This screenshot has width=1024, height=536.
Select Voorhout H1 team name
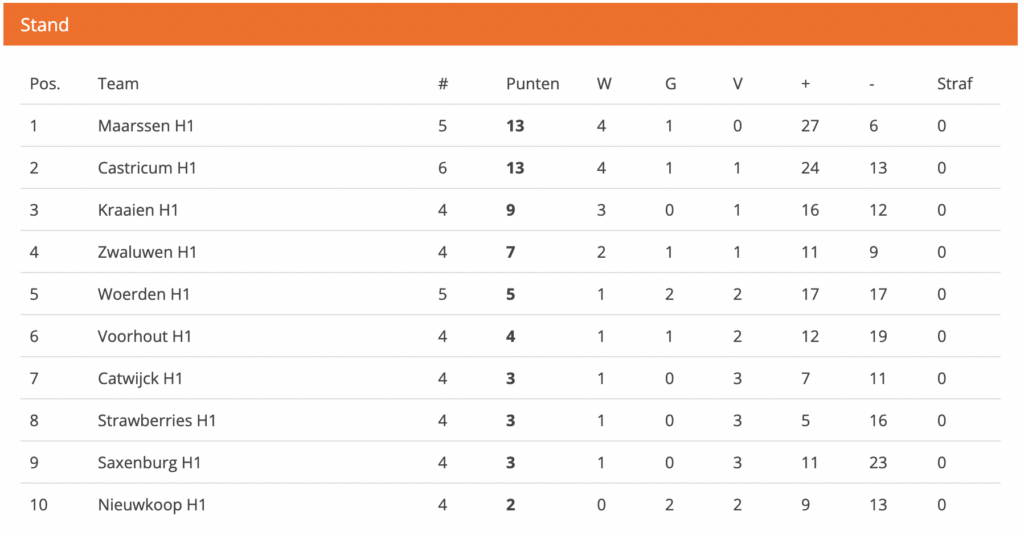[x=144, y=336]
